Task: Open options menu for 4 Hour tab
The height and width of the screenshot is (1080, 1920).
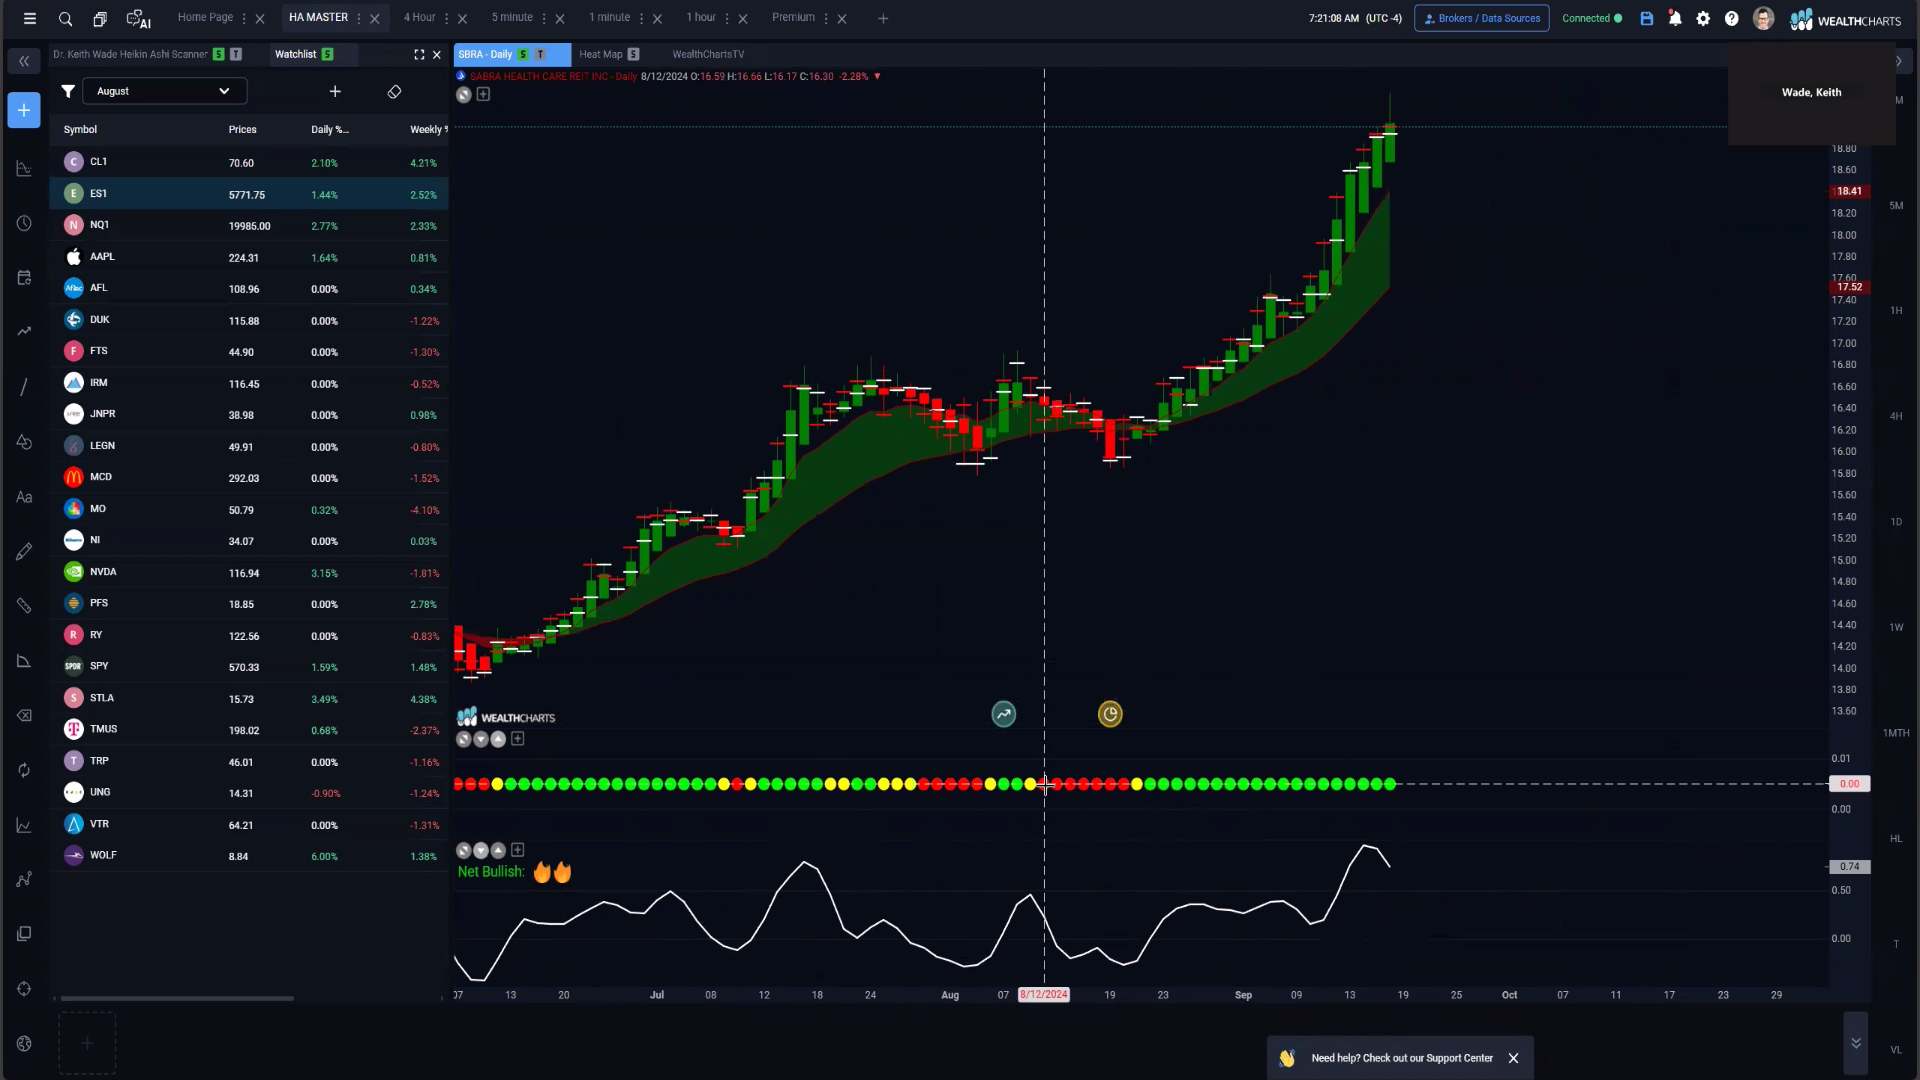Action: pos(446,18)
